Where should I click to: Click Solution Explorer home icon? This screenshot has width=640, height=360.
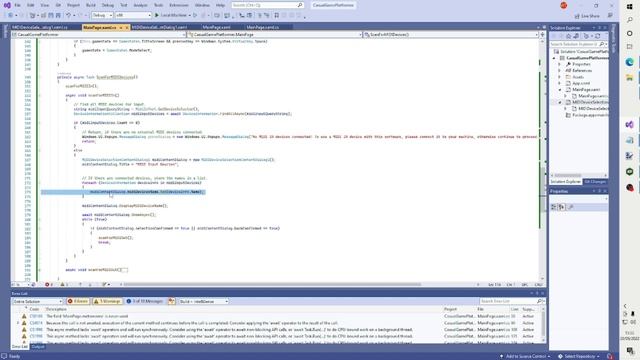[x=568, y=36]
